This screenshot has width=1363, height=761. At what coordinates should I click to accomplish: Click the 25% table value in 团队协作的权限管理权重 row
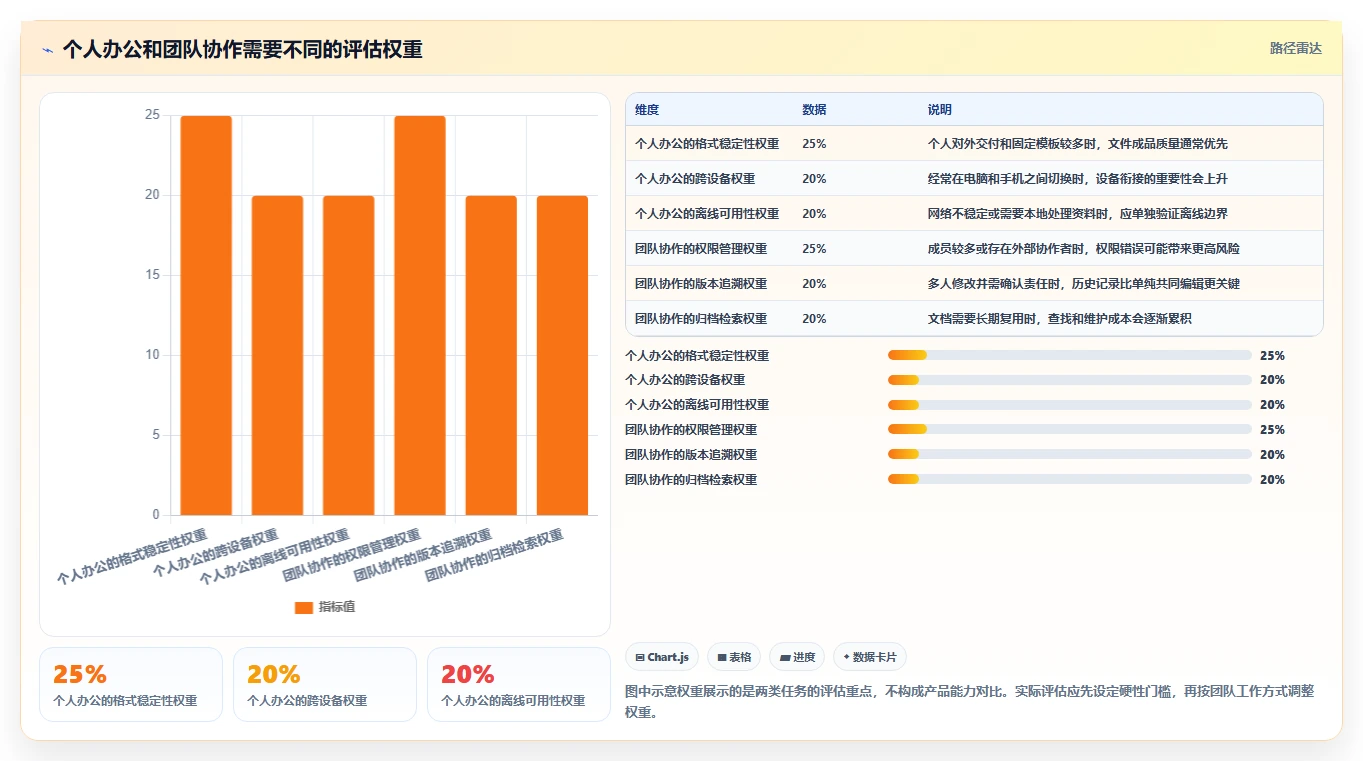point(814,249)
